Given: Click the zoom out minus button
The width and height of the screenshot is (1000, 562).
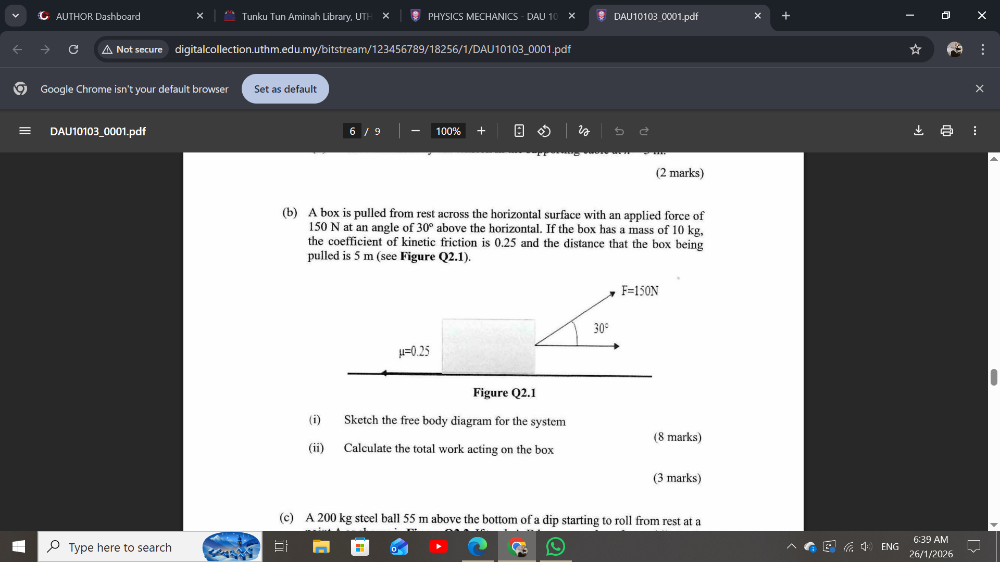Looking at the screenshot, I should point(415,131).
